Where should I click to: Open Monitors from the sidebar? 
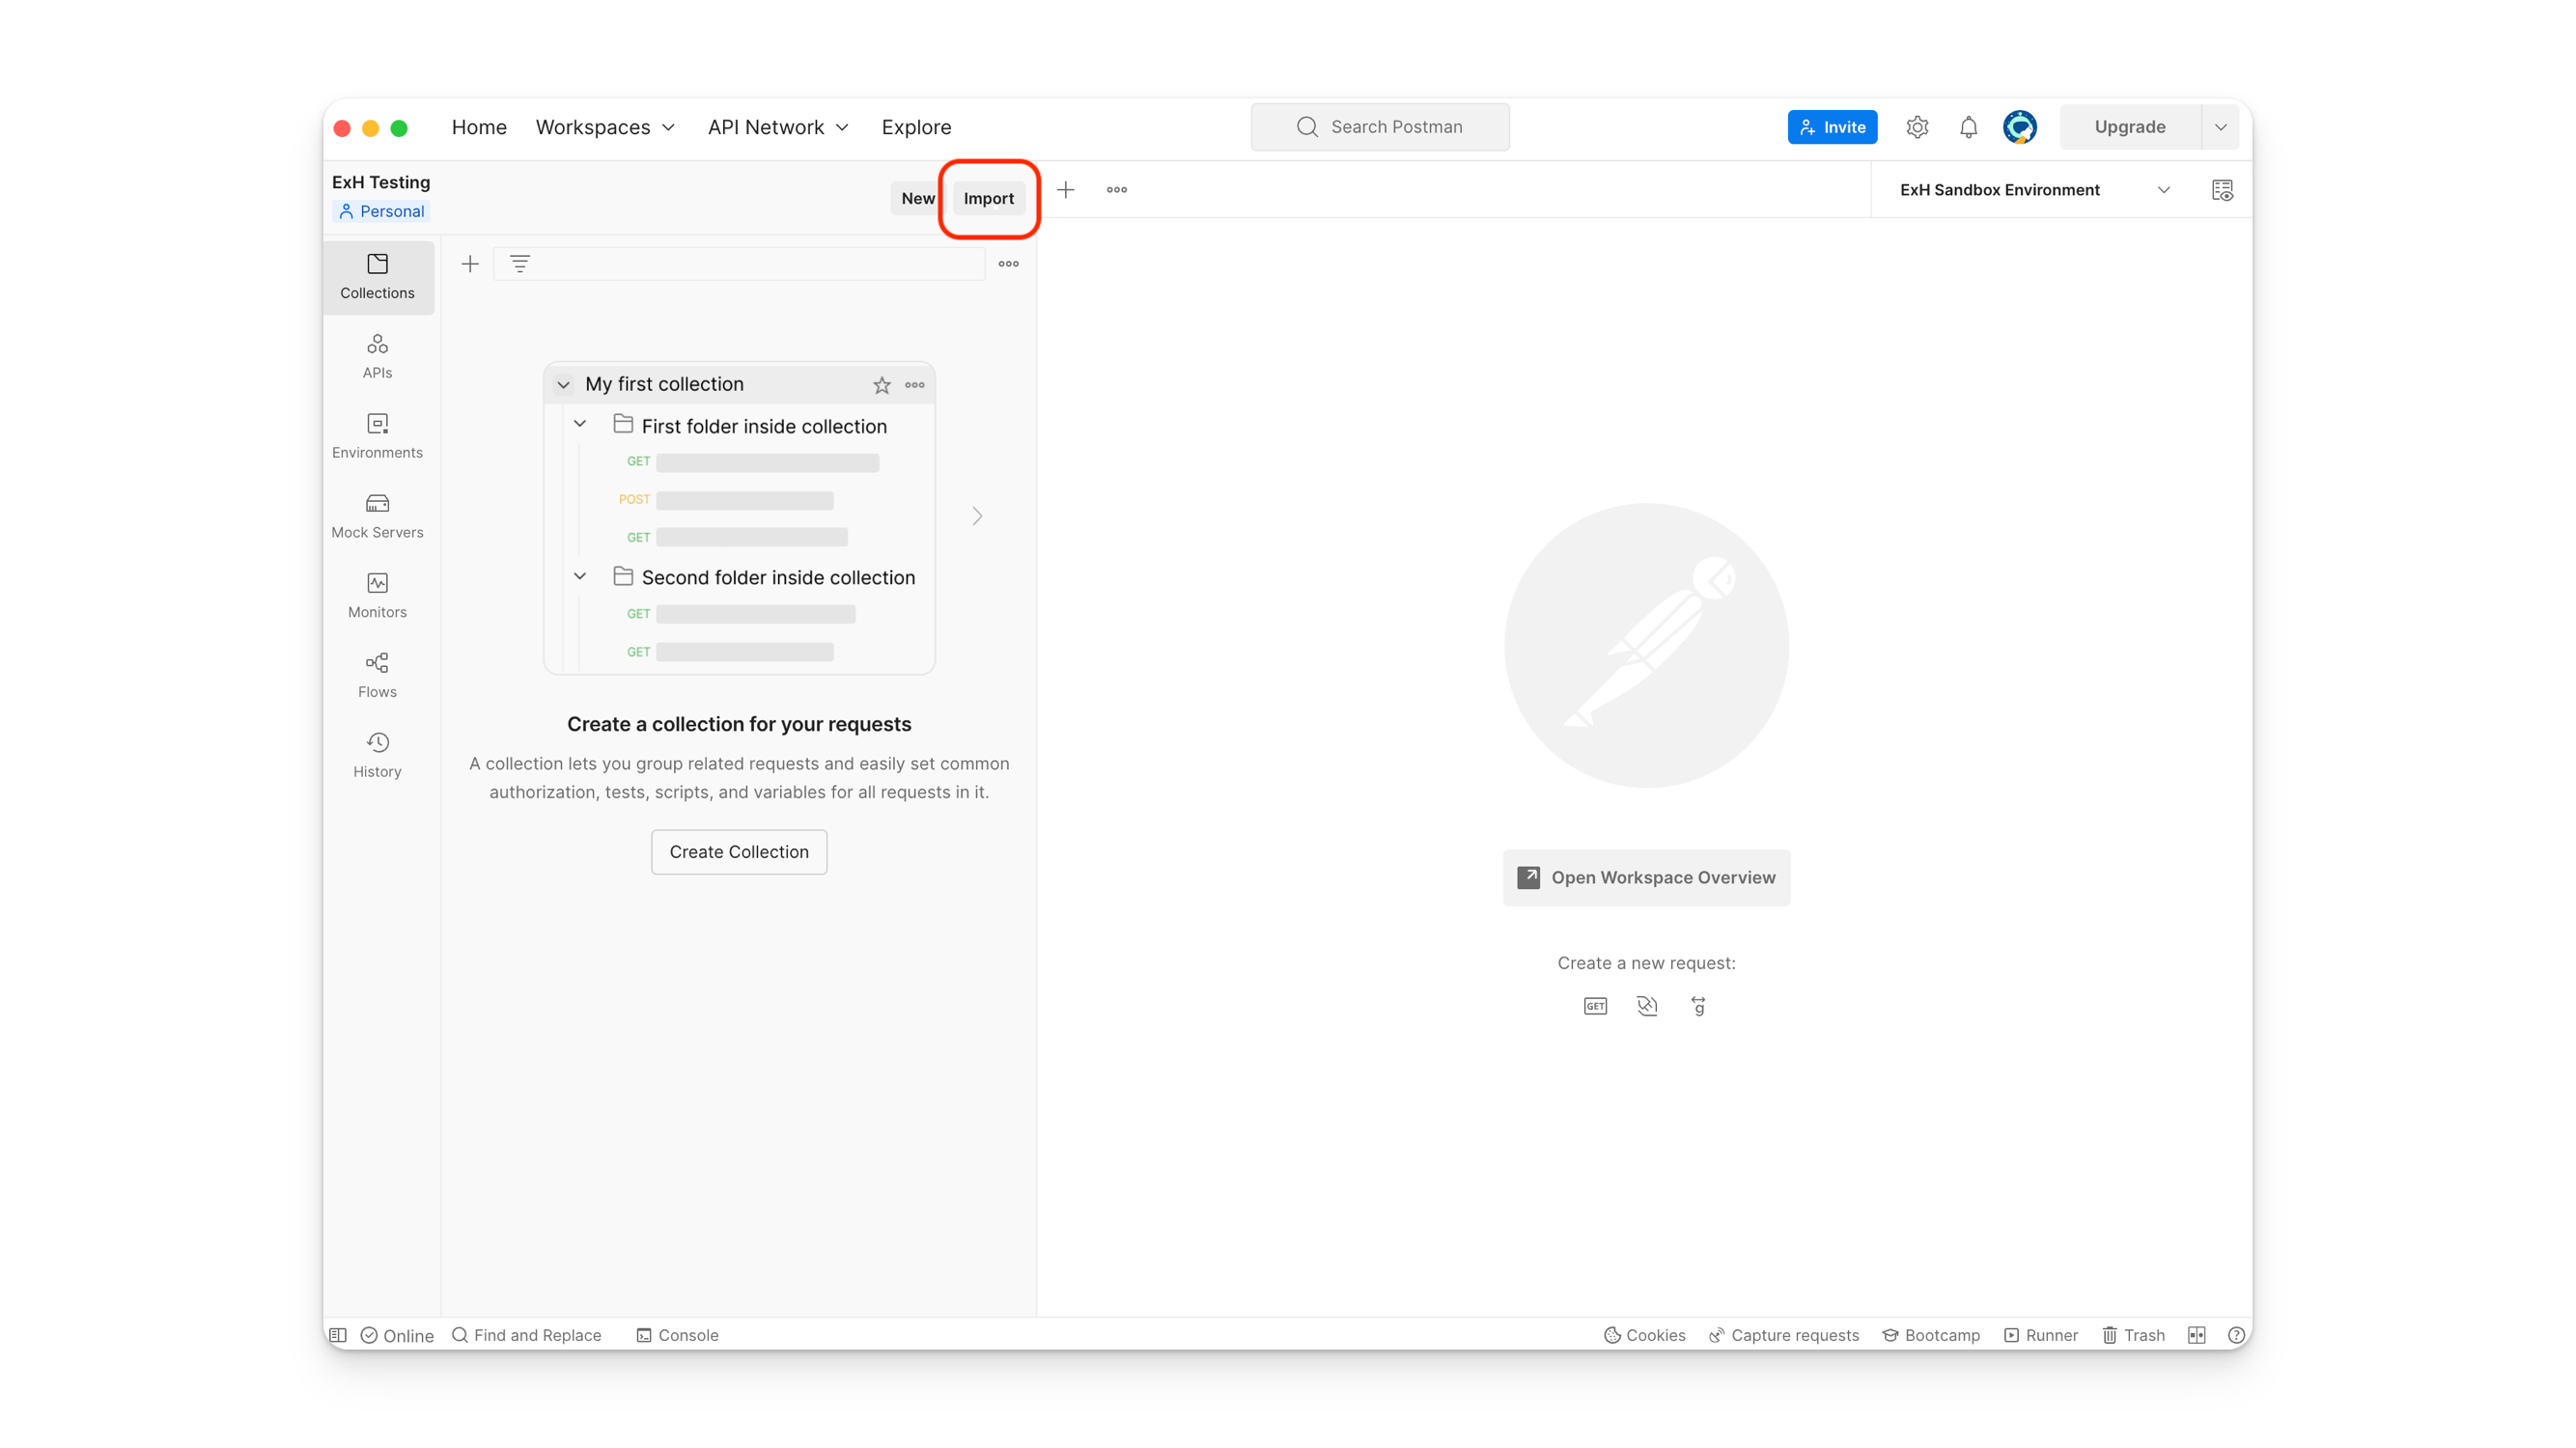tap(377, 596)
